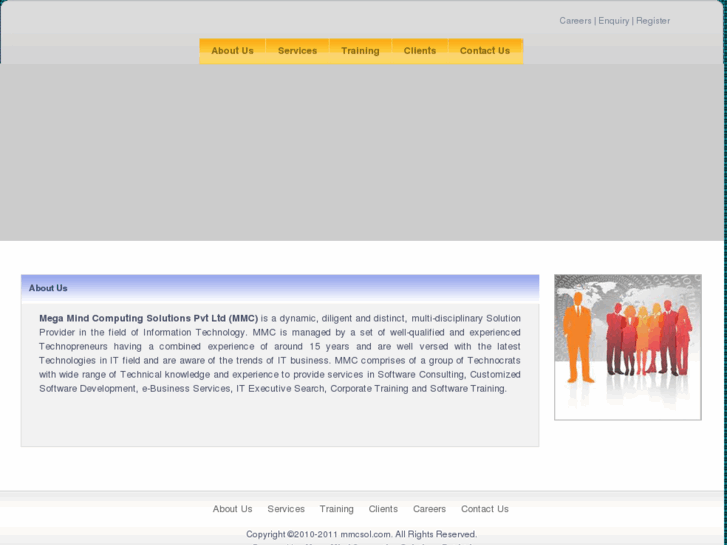This screenshot has width=727, height=545.
Task: Open the Contact Us link in the footer
Action: pyautogui.click(x=485, y=509)
